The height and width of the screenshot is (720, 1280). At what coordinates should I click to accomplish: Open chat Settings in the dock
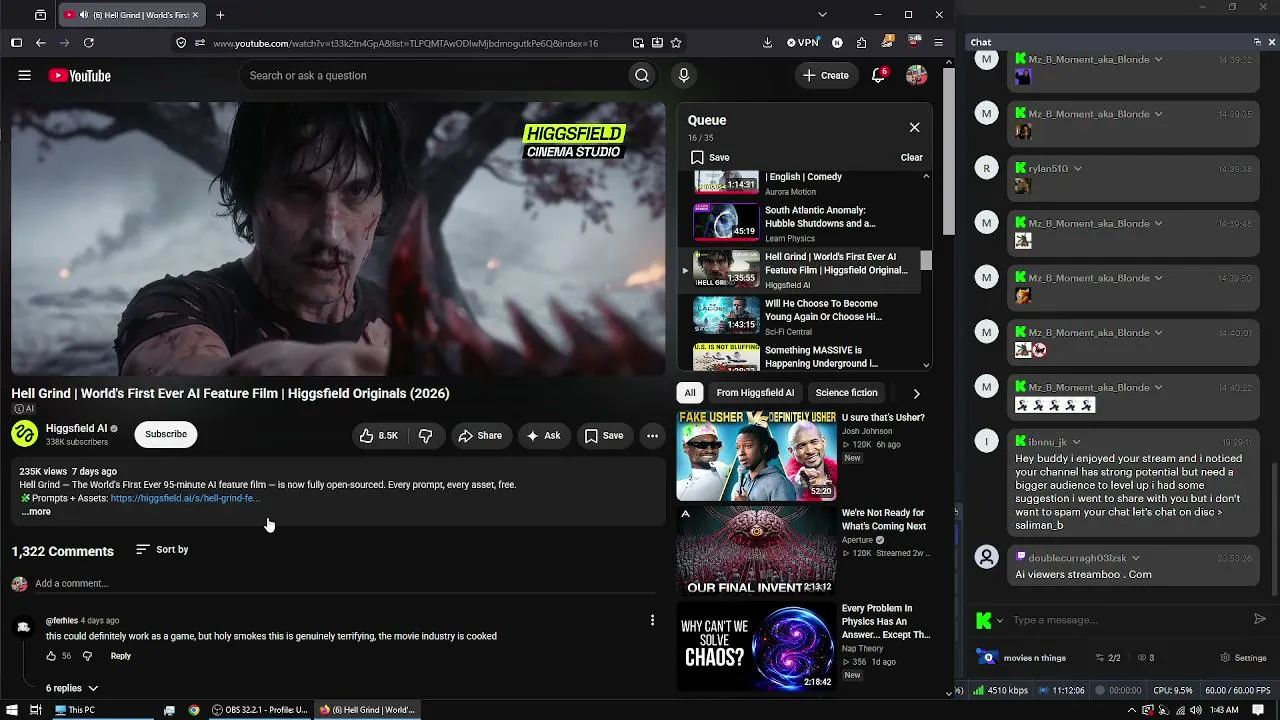[x=1244, y=658]
